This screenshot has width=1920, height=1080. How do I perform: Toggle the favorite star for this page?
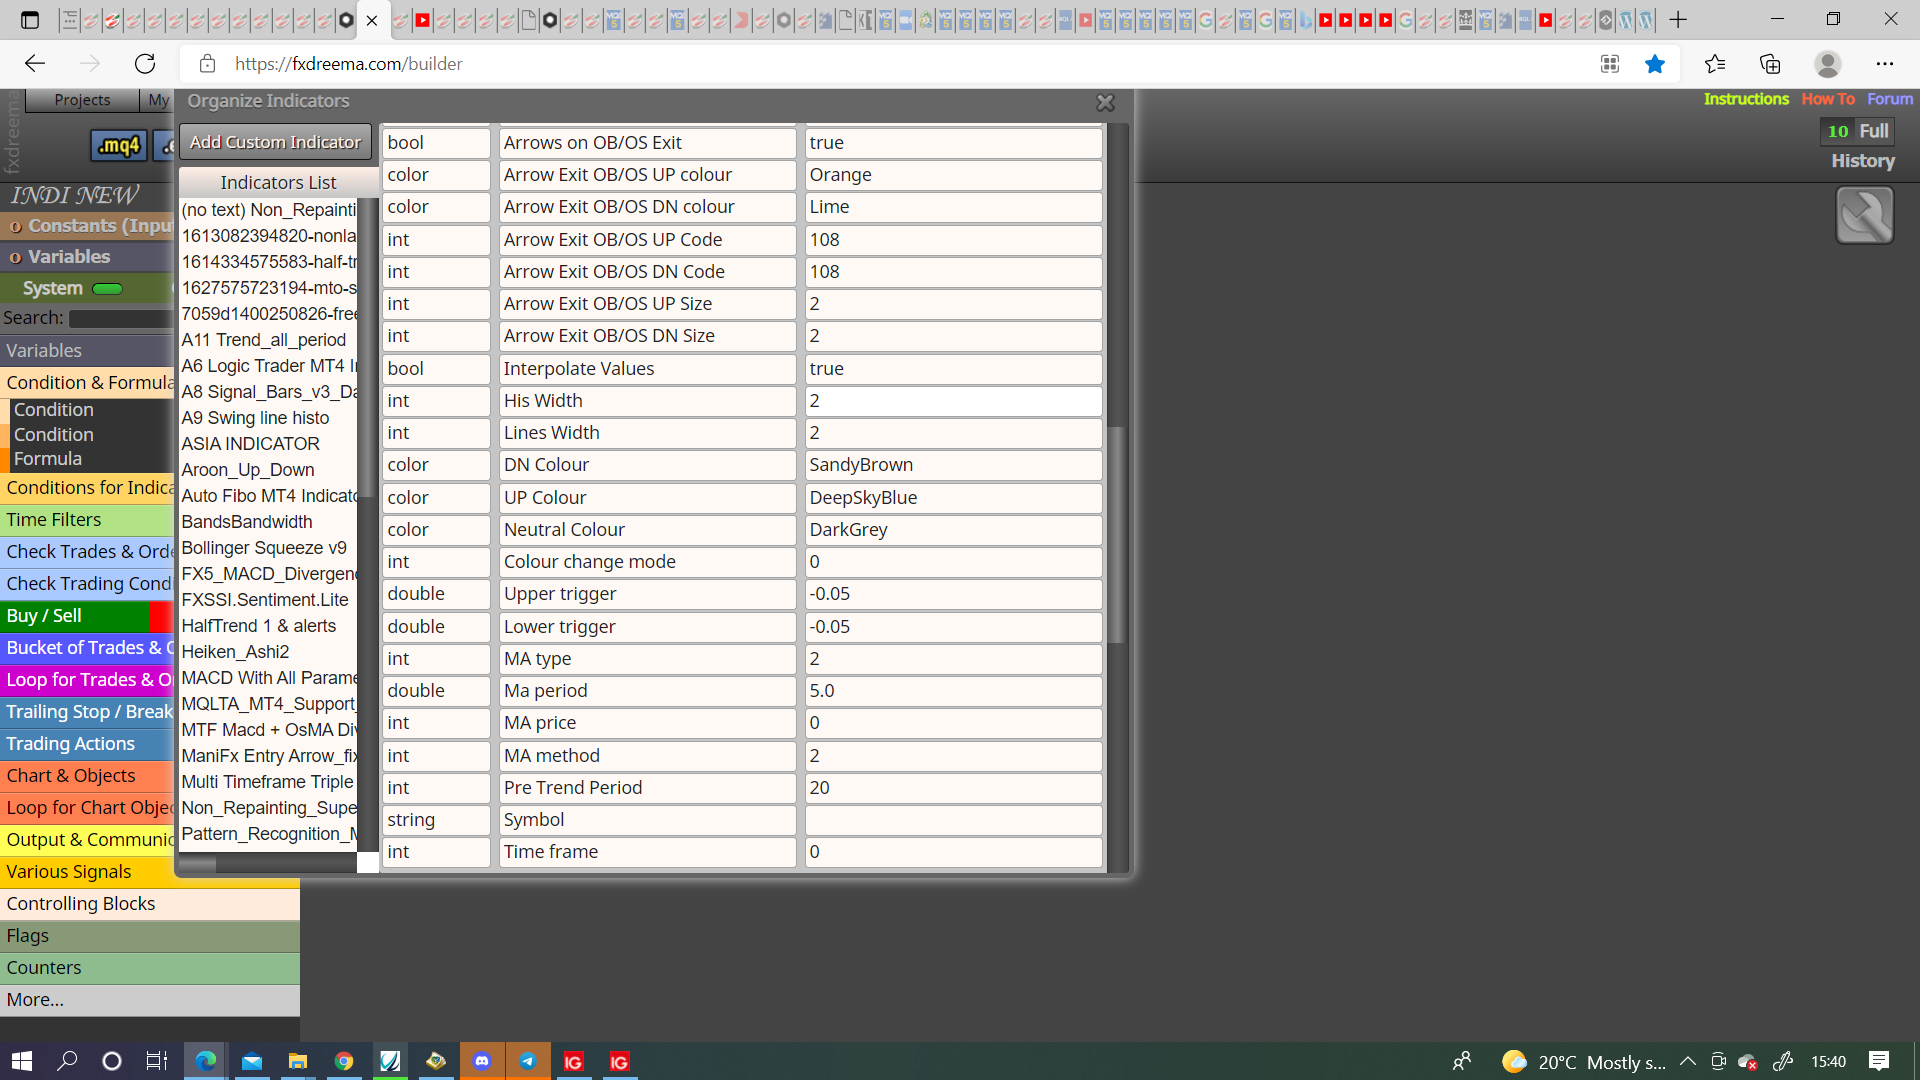1655,64
